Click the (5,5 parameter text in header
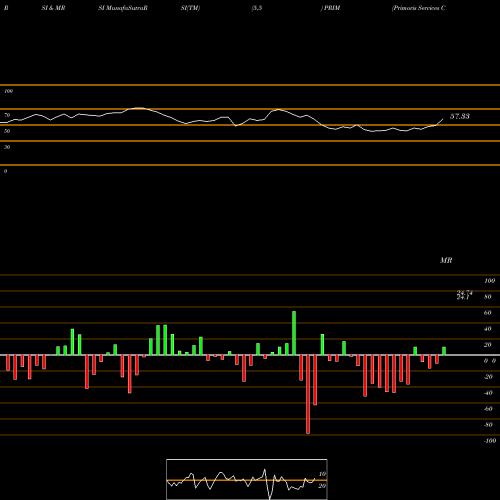 coord(257,8)
